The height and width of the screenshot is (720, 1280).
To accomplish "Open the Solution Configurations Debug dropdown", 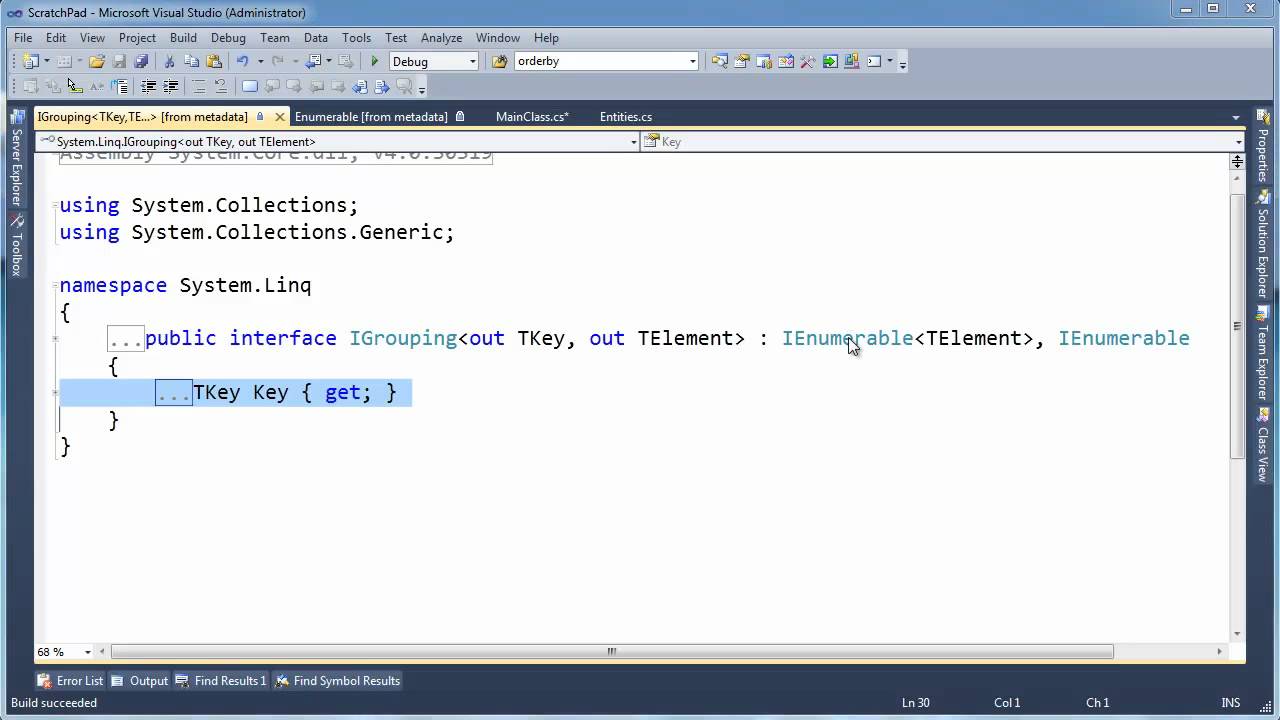I will [x=473, y=61].
